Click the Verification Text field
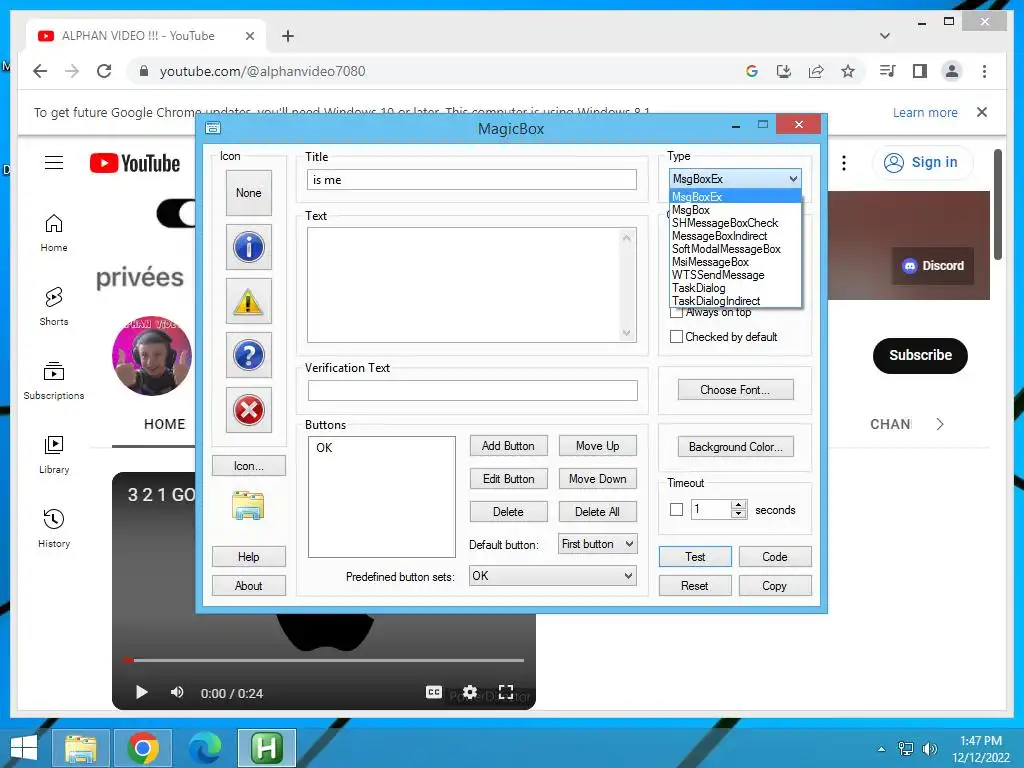This screenshot has height=768, width=1024. 473,391
